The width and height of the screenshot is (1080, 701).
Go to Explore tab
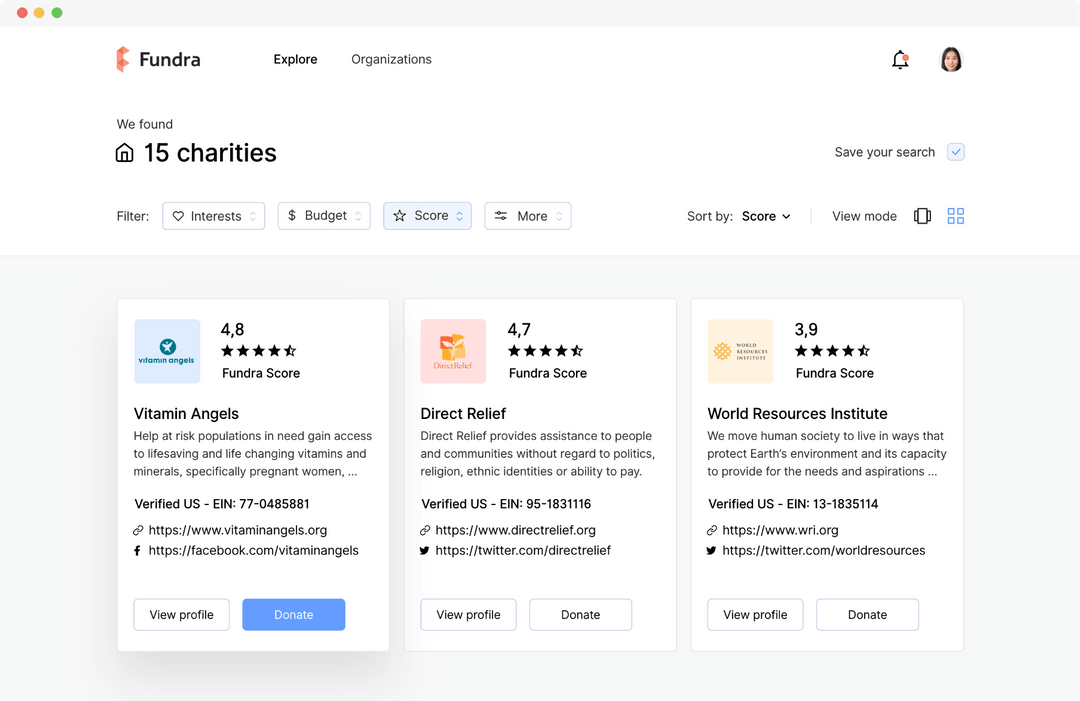coord(295,59)
